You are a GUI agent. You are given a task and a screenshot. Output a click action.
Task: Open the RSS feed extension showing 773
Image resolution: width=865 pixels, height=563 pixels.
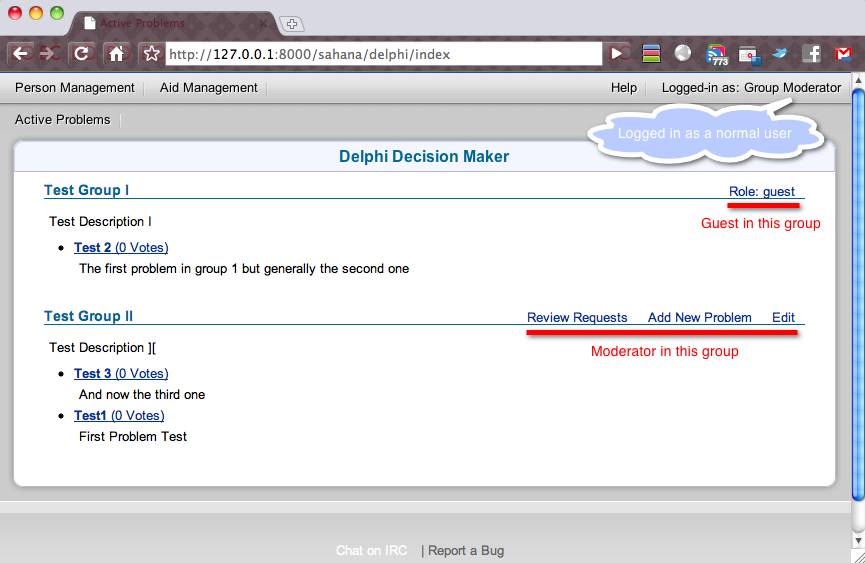(716, 54)
